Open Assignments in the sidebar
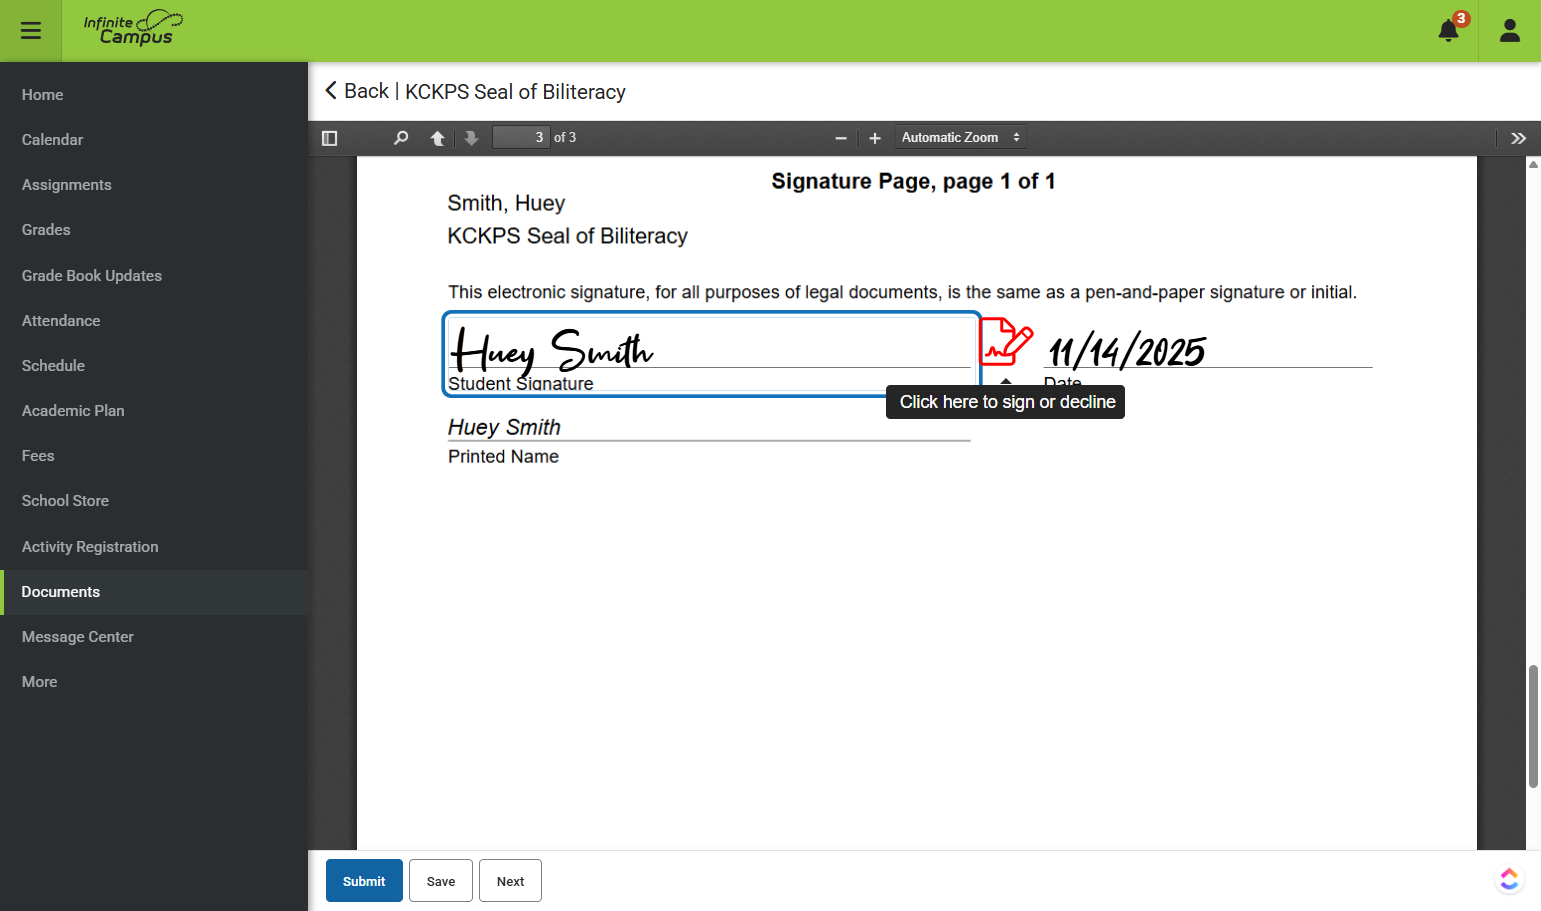The width and height of the screenshot is (1541, 911). (154, 185)
